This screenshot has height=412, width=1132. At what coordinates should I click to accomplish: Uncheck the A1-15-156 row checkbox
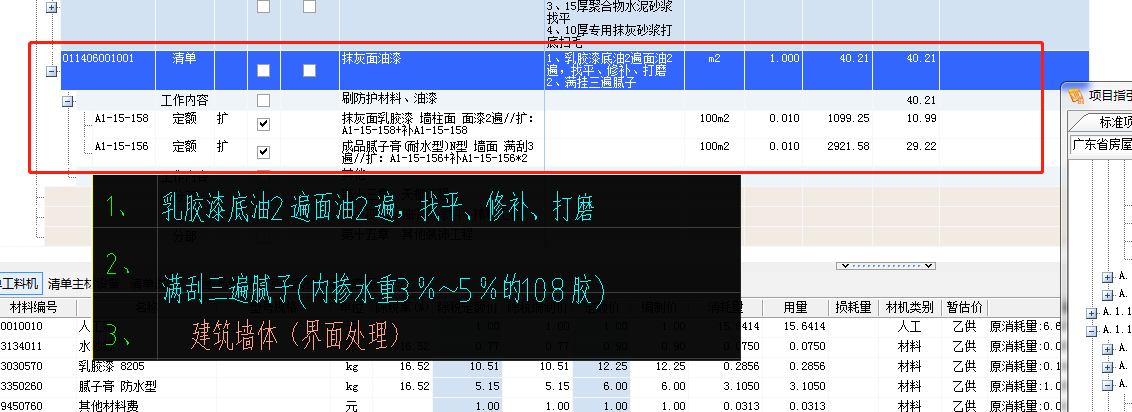point(264,152)
